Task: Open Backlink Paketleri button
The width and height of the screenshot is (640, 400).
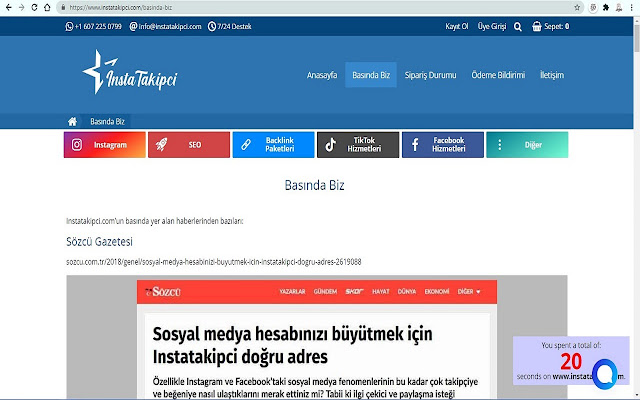Action: point(273,145)
